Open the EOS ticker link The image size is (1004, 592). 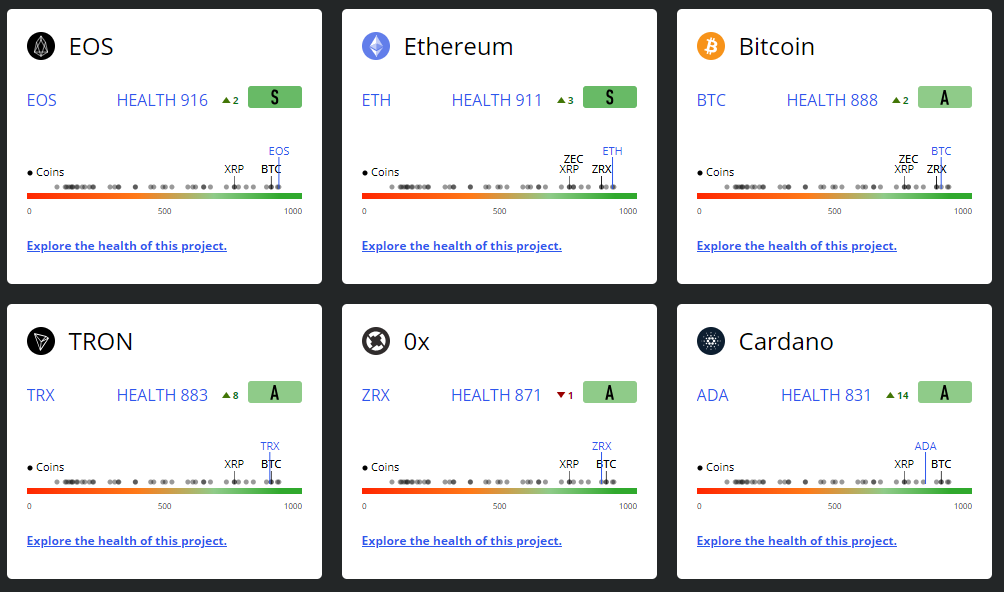coord(39,100)
